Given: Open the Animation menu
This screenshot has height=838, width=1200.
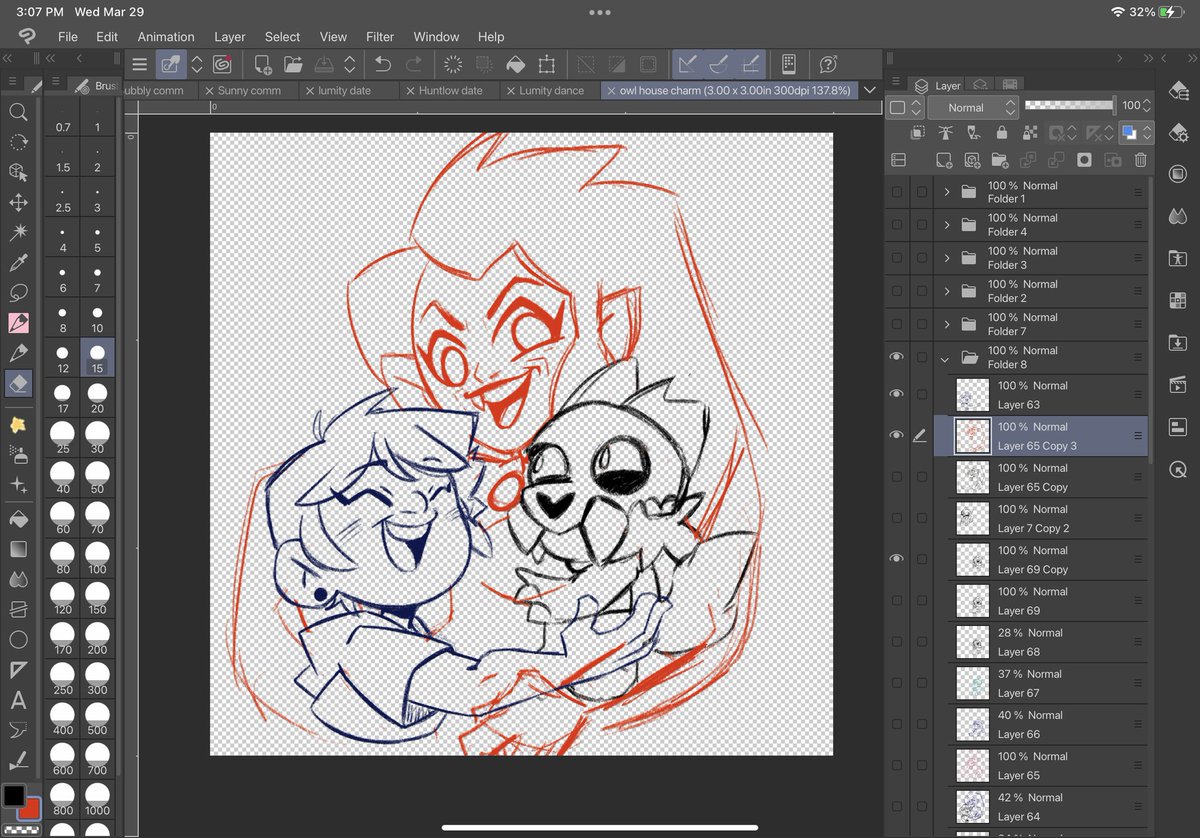Looking at the screenshot, I should (166, 37).
